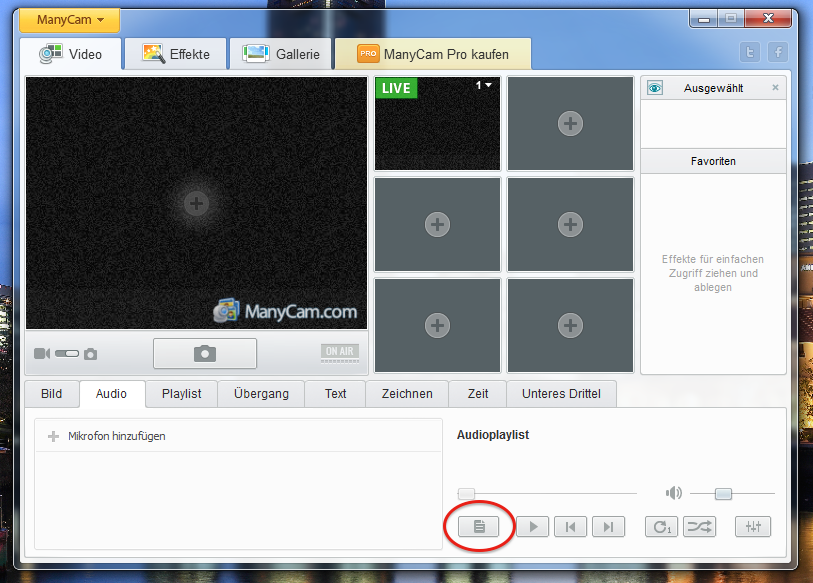Open the ManyCam main menu dropdown
Viewport: 813px width, 583px height.
69,20
